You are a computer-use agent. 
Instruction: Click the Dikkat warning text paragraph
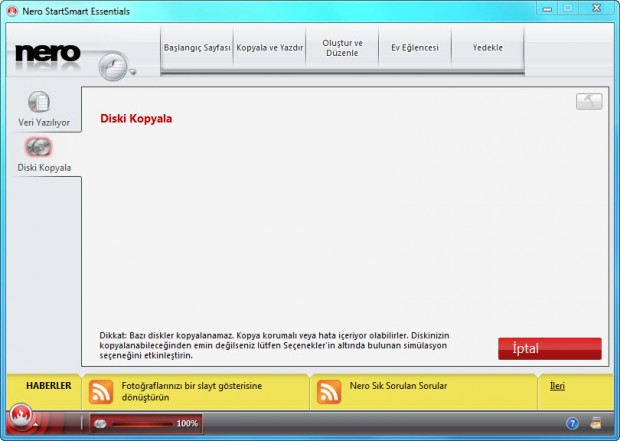click(274, 345)
